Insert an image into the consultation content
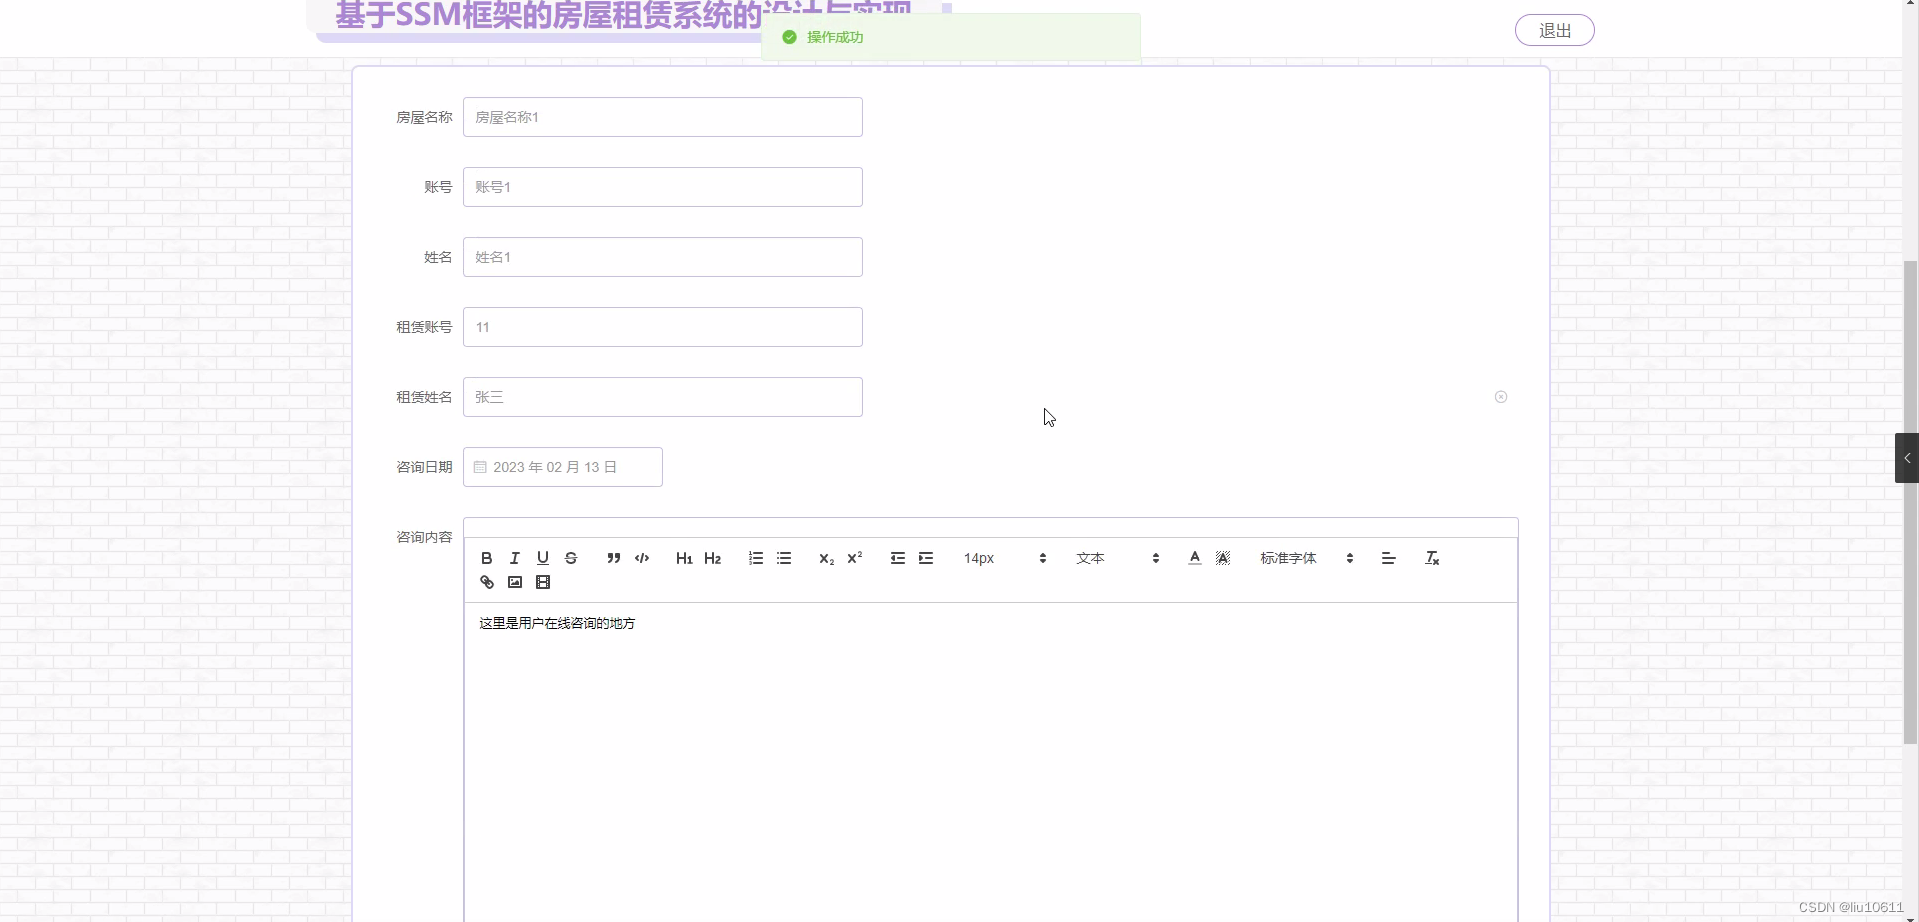Image resolution: width=1919 pixels, height=922 pixels. pyautogui.click(x=514, y=582)
